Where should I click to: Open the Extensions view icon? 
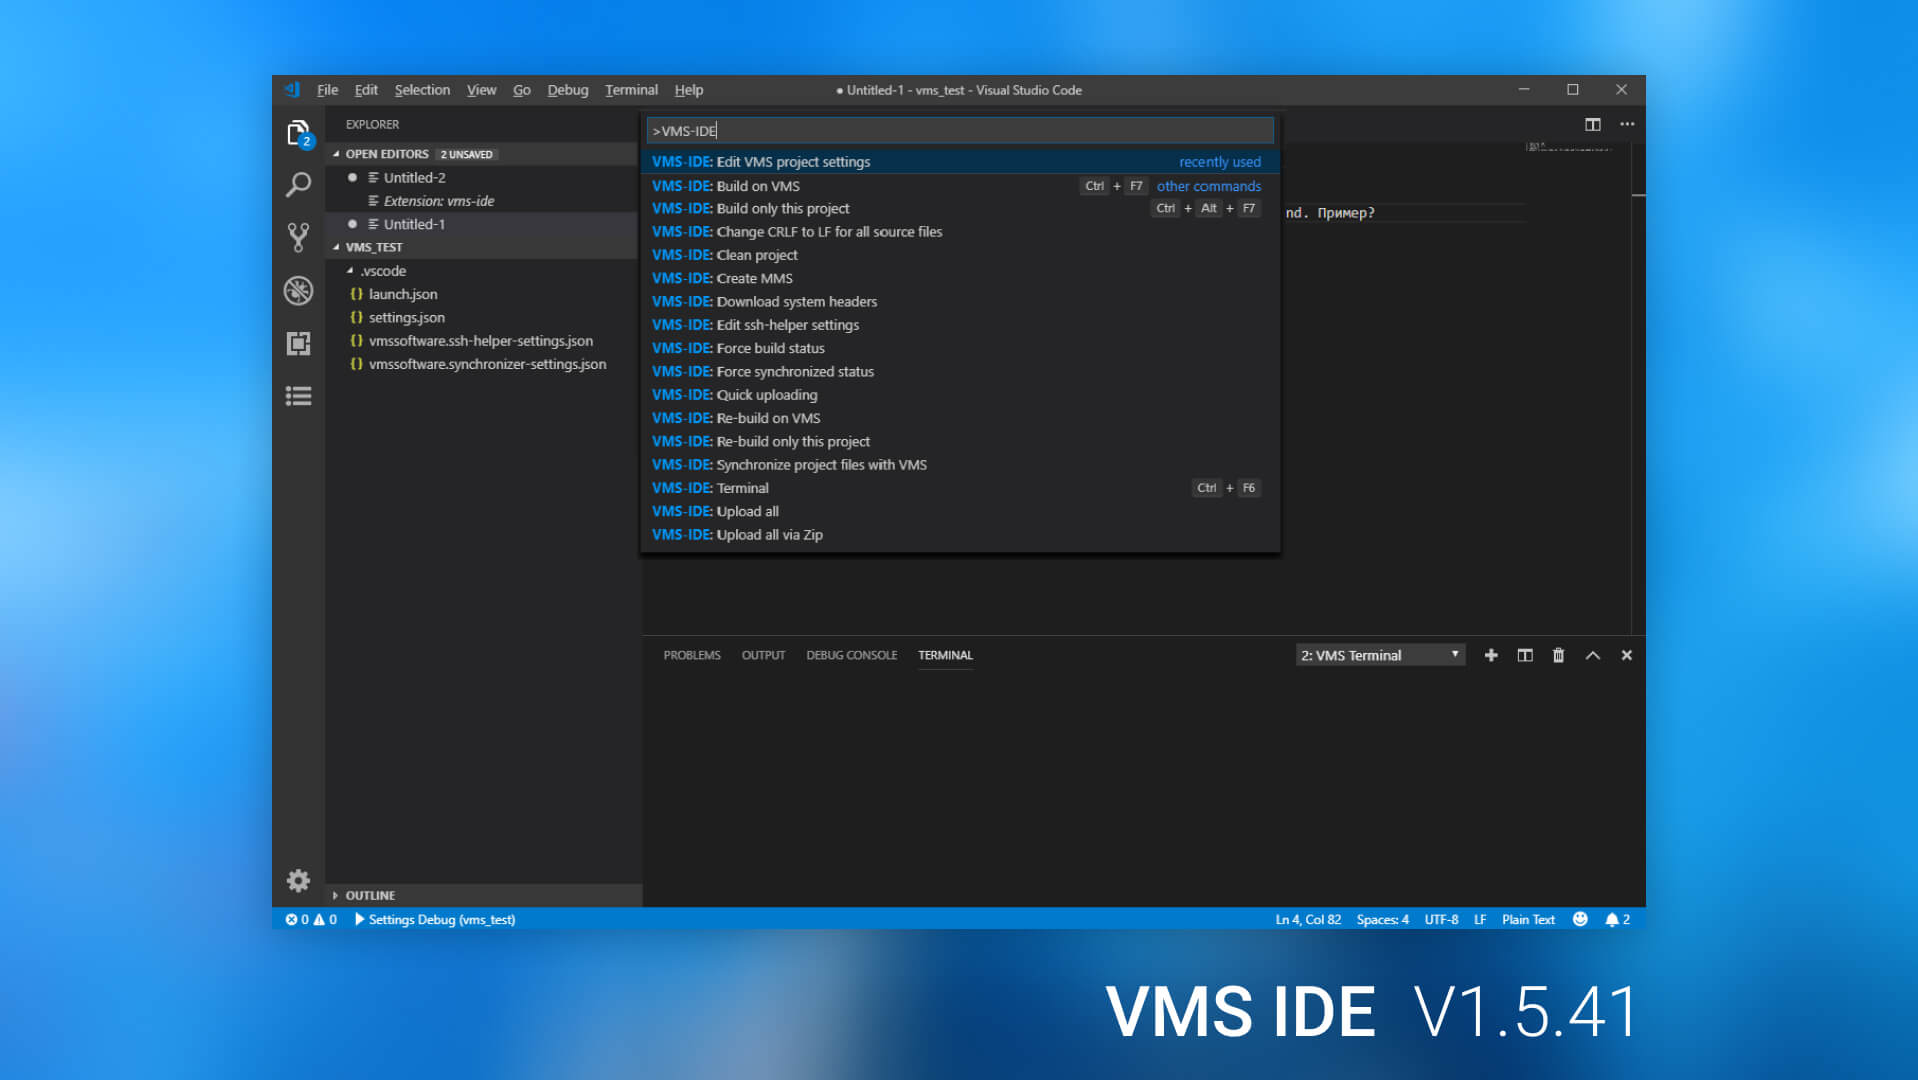click(x=298, y=343)
